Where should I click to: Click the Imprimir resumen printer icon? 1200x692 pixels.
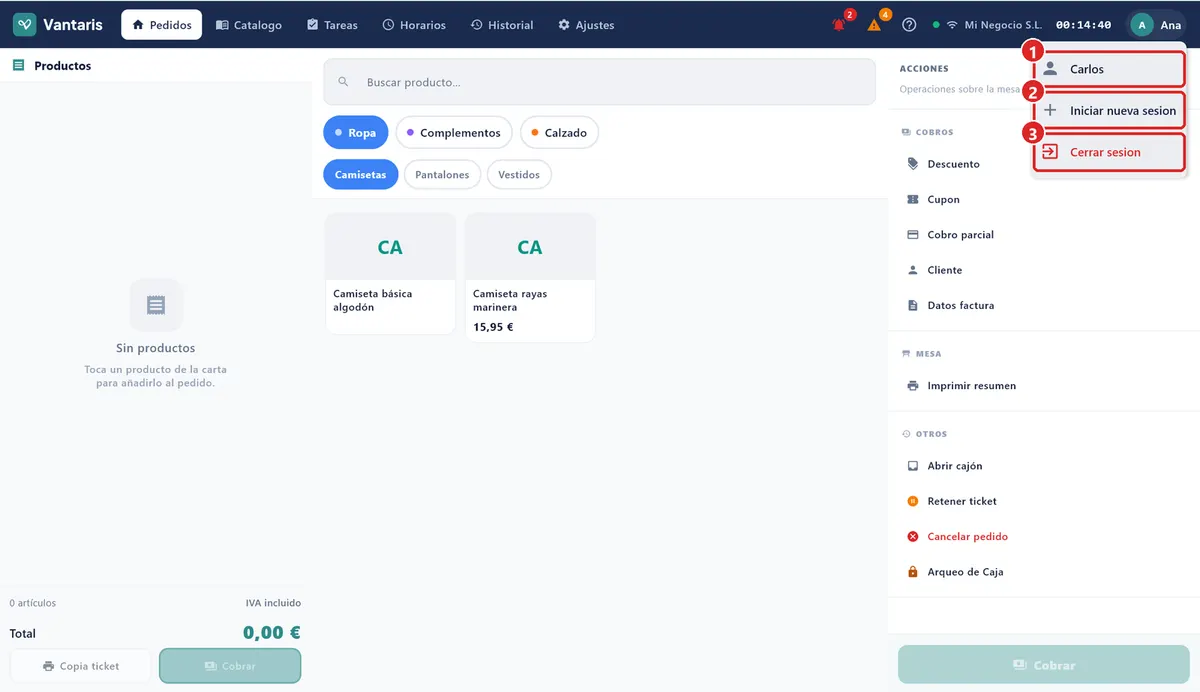click(x=912, y=386)
